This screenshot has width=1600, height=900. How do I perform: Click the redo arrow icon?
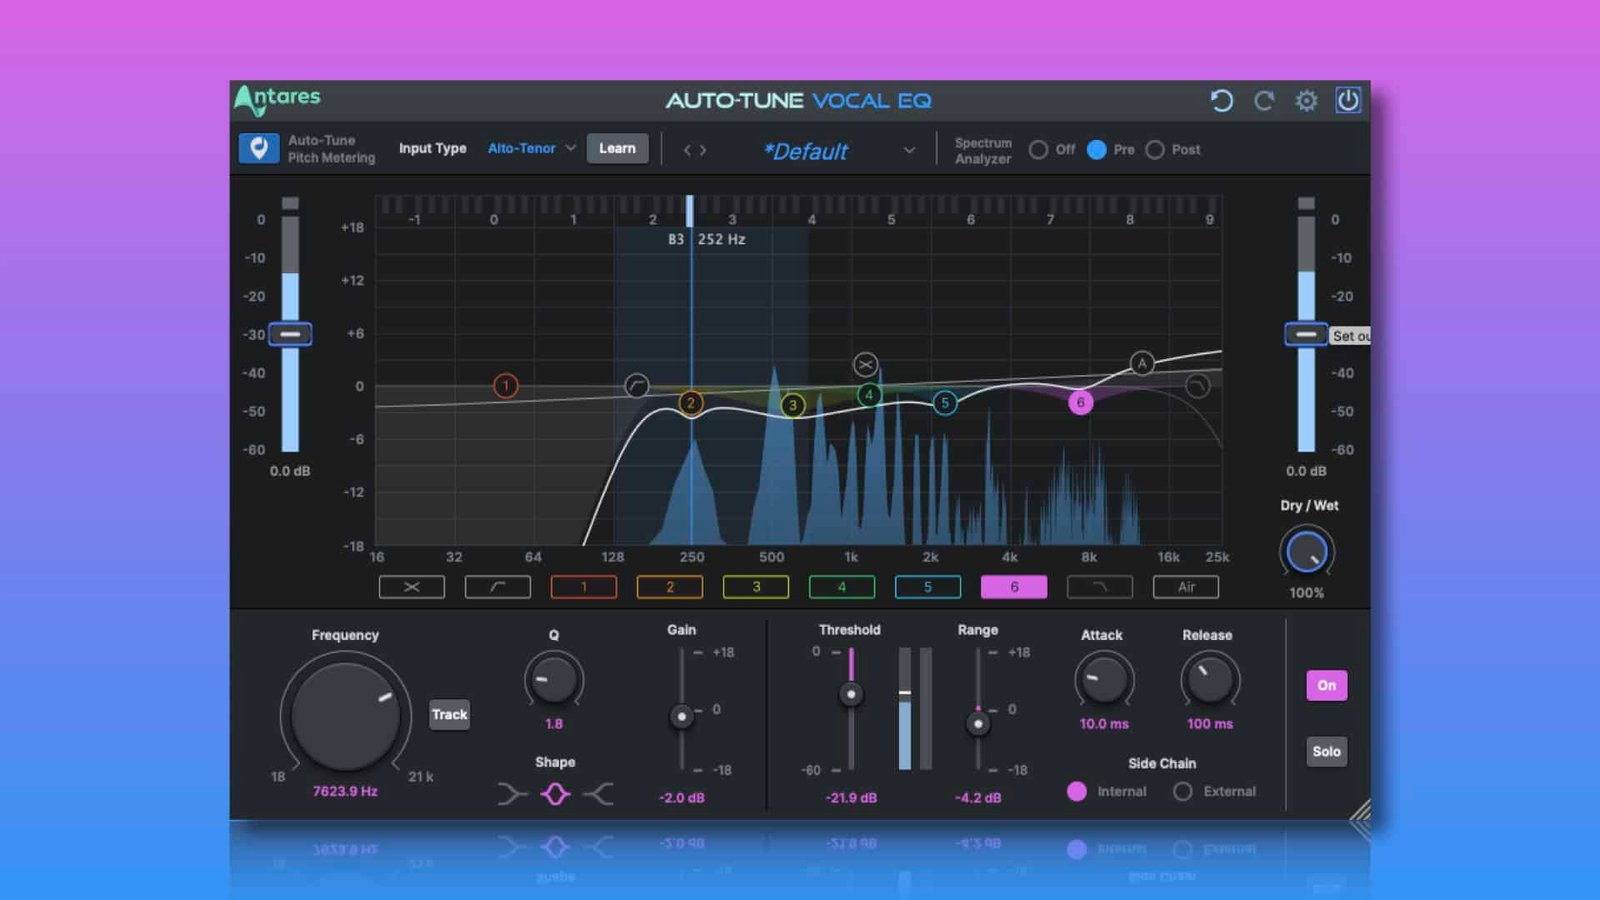click(1264, 100)
